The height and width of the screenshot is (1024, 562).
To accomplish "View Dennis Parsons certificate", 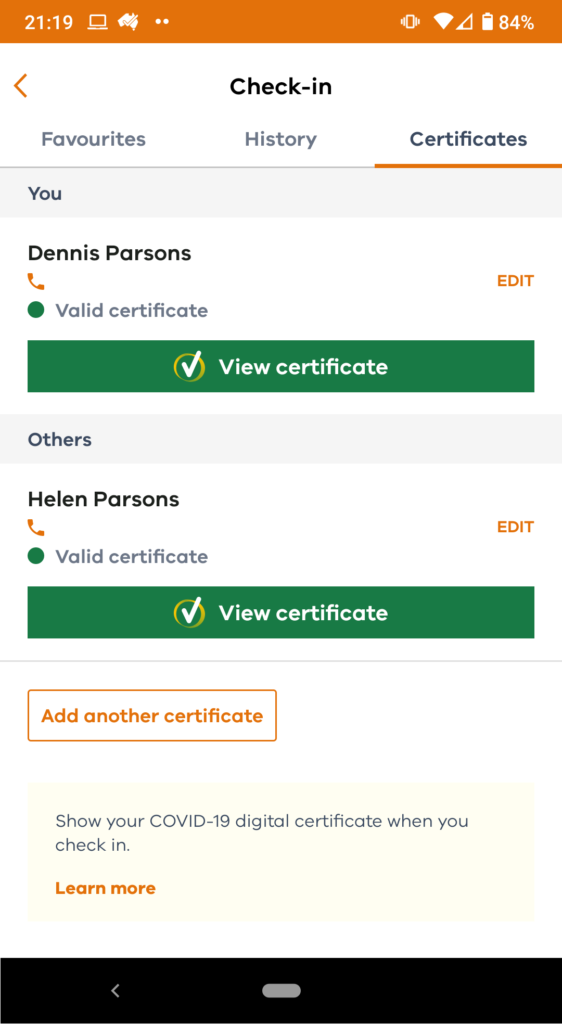I will (x=281, y=366).
